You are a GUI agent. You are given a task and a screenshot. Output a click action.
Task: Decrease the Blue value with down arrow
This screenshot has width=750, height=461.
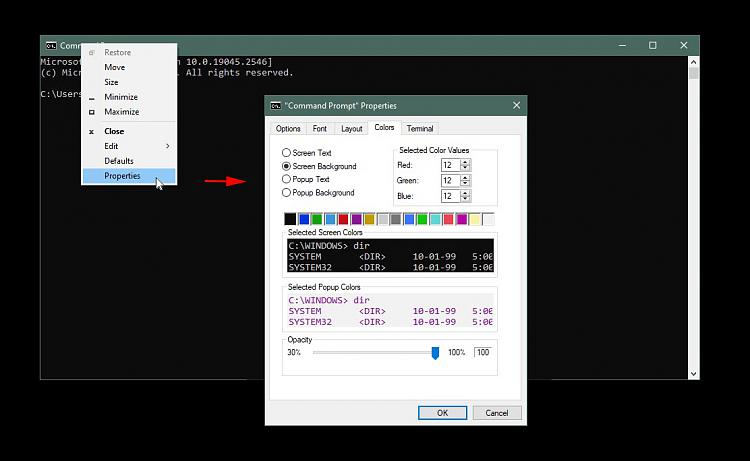[465, 198]
